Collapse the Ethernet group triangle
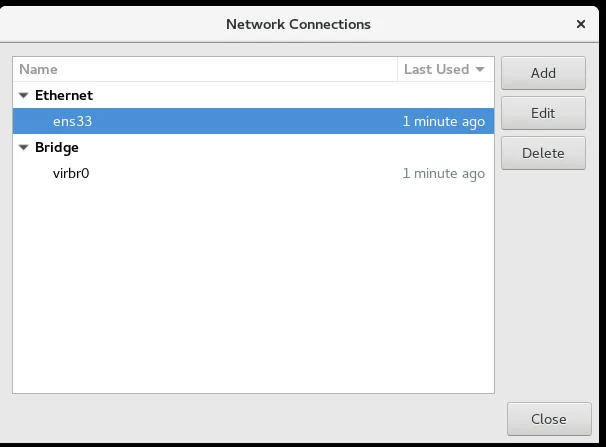Screen dimensions: 606x447 click(24, 96)
